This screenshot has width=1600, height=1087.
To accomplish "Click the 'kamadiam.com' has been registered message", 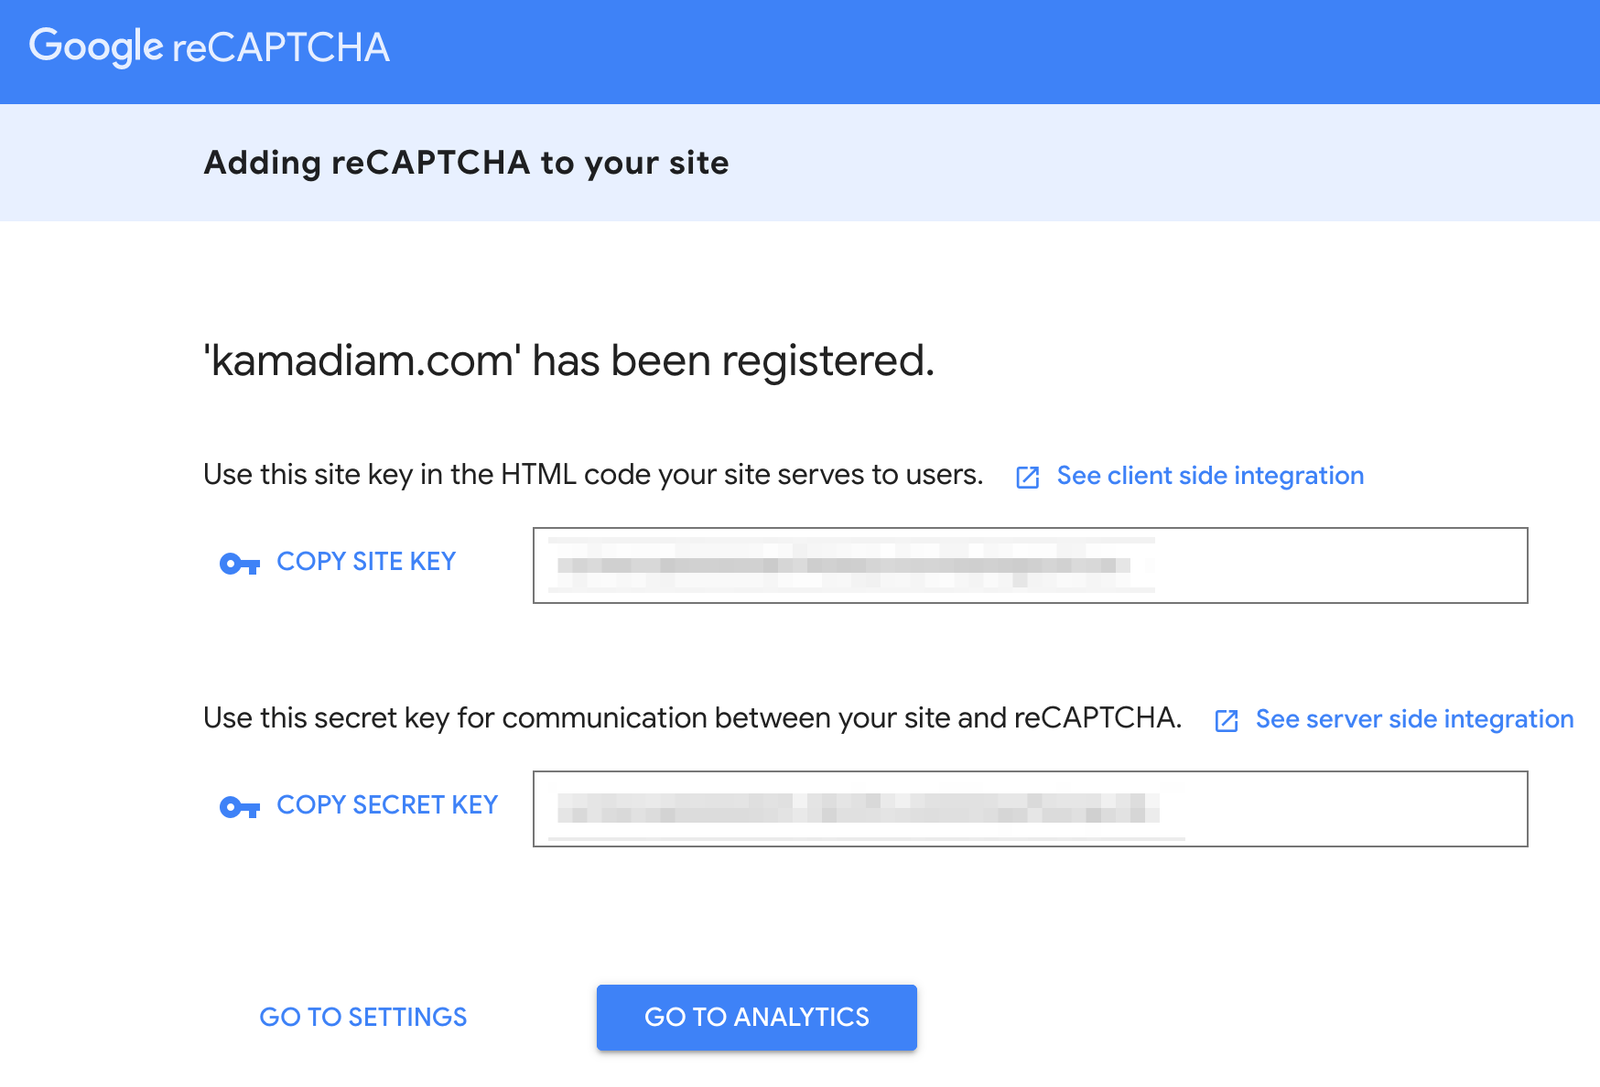I will pyautogui.click(x=568, y=361).
